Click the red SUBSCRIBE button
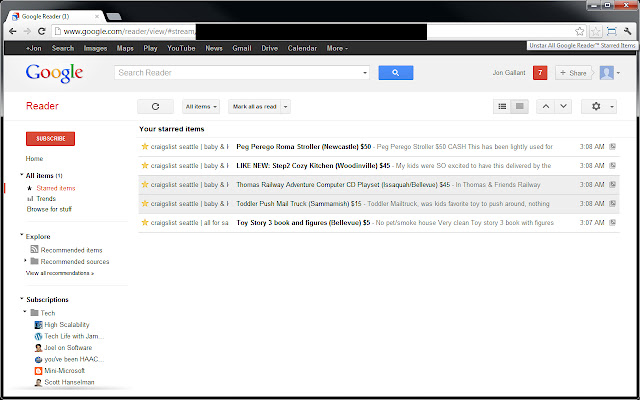 pos(51,139)
